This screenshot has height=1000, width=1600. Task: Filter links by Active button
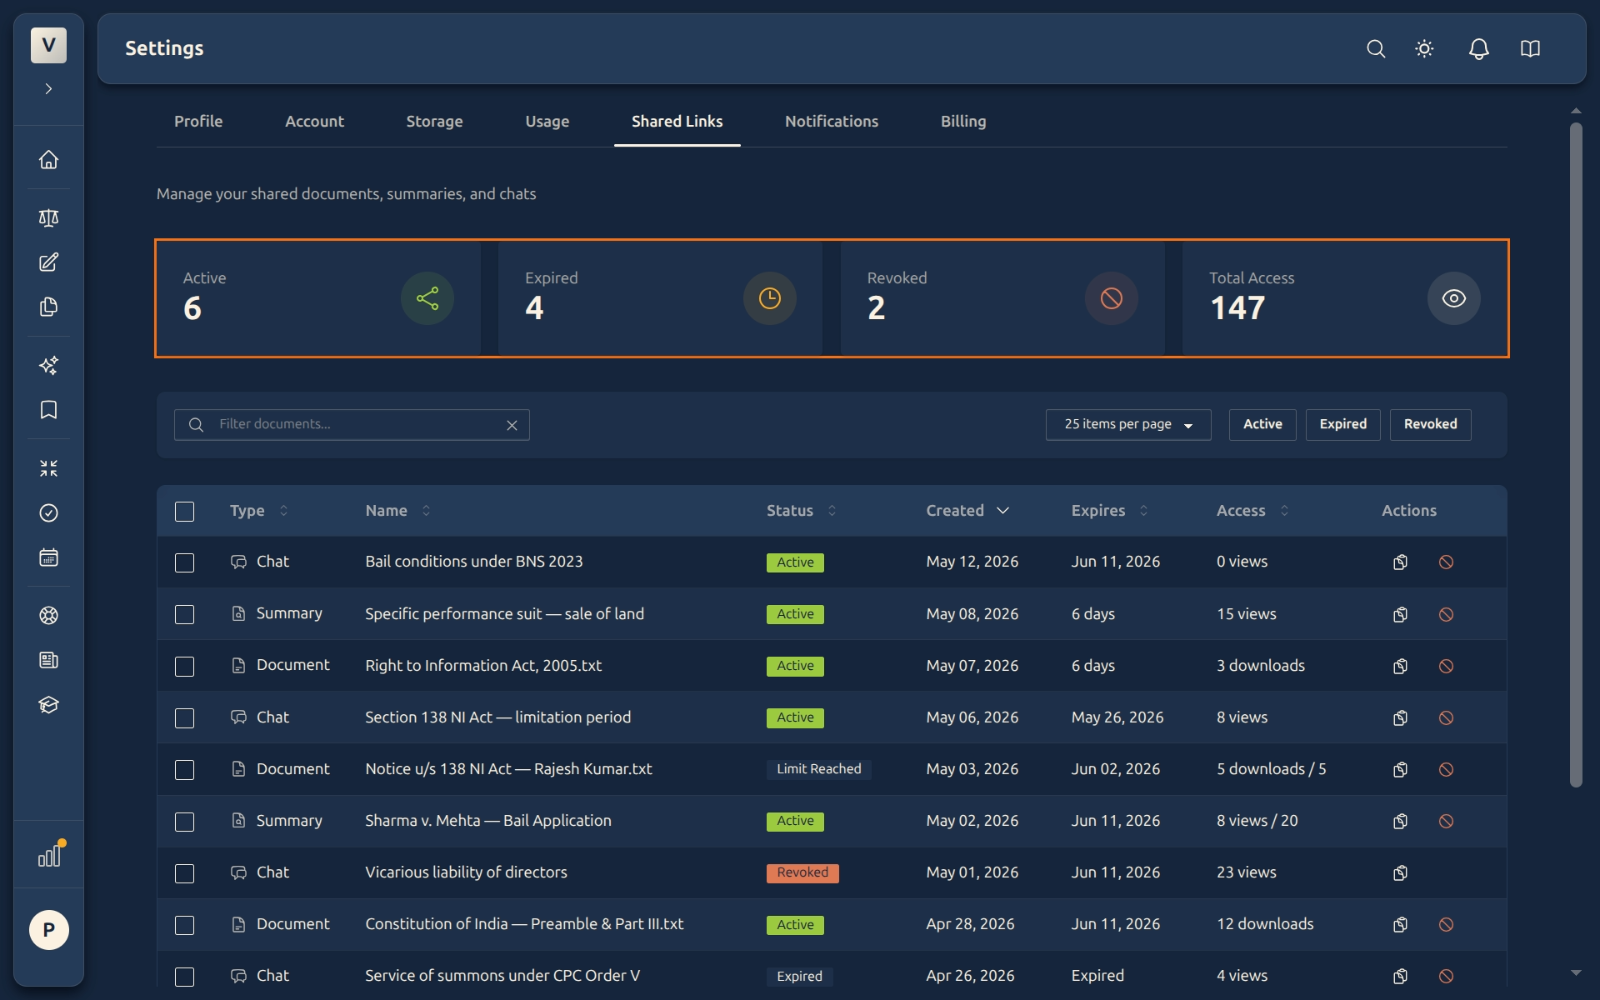[1262, 424]
